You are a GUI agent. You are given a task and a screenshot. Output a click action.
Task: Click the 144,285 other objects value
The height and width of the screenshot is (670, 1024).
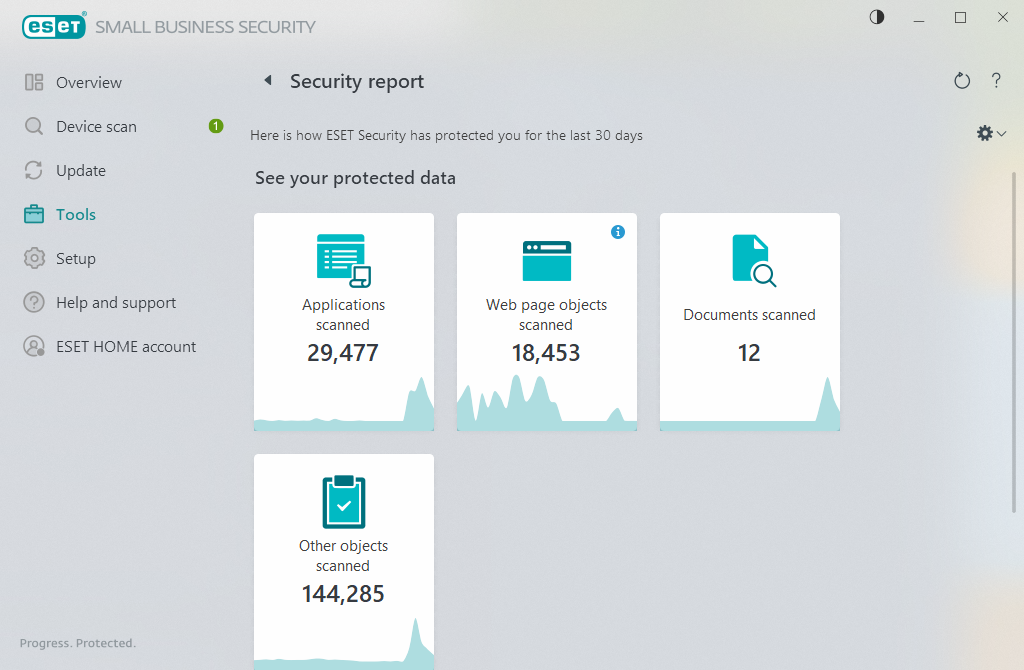pyautogui.click(x=343, y=594)
